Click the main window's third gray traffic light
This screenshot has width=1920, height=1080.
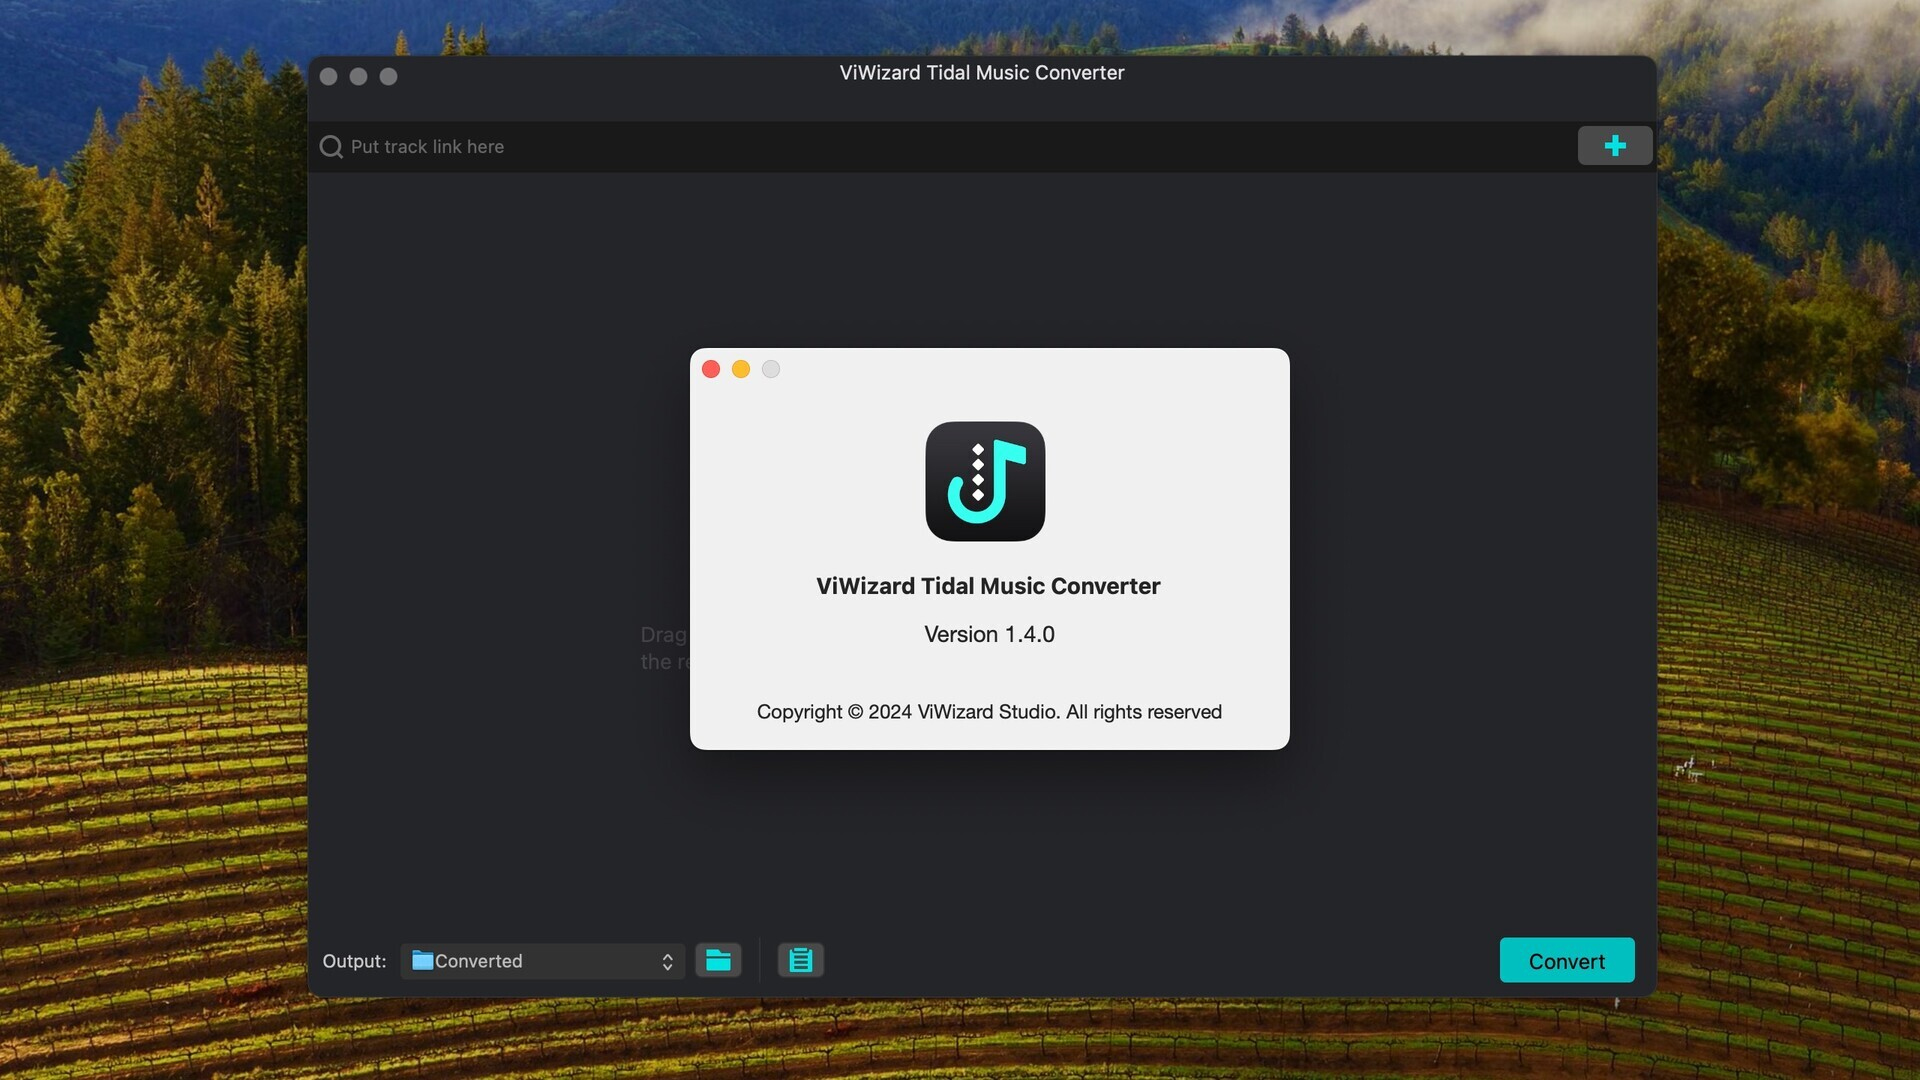click(388, 77)
